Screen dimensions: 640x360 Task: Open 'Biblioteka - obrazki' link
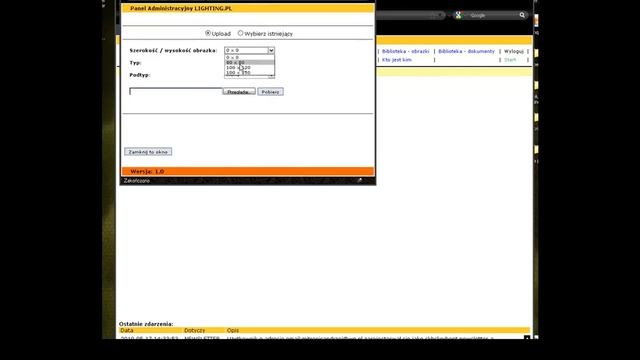(405, 51)
